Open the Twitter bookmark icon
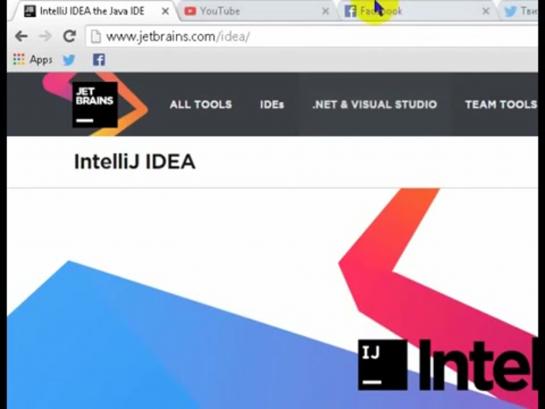 coord(69,60)
